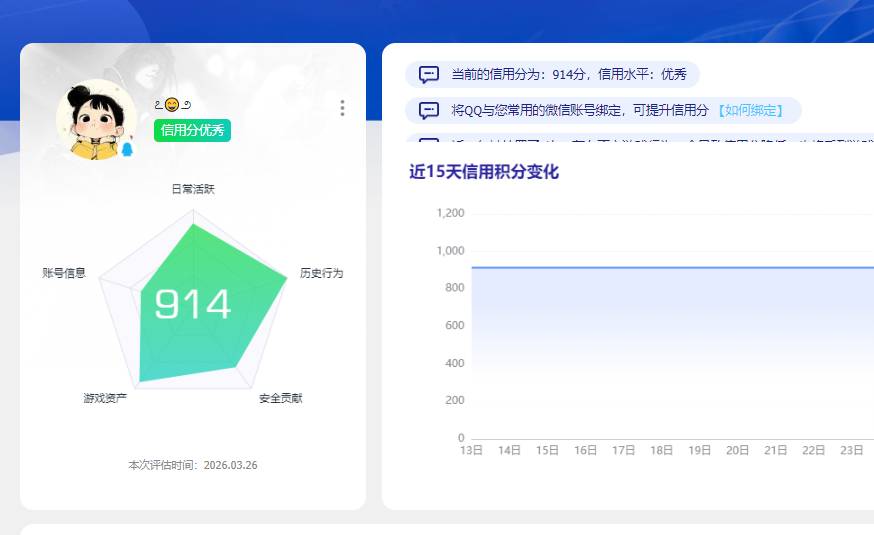Viewport: 874px width, 535px height.
Task: Click the 13日 label on chart axis
Action: (x=471, y=450)
